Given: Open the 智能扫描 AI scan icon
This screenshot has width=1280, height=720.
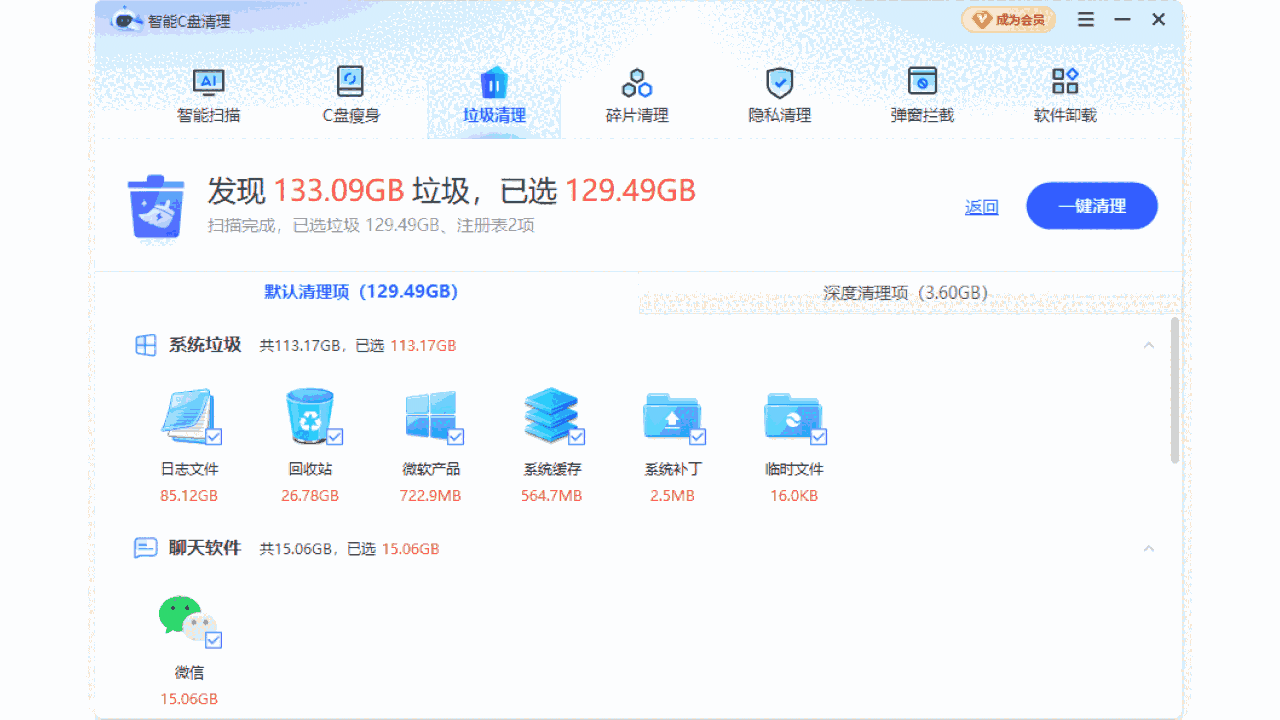Looking at the screenshot, I should (x=208, y=82).
